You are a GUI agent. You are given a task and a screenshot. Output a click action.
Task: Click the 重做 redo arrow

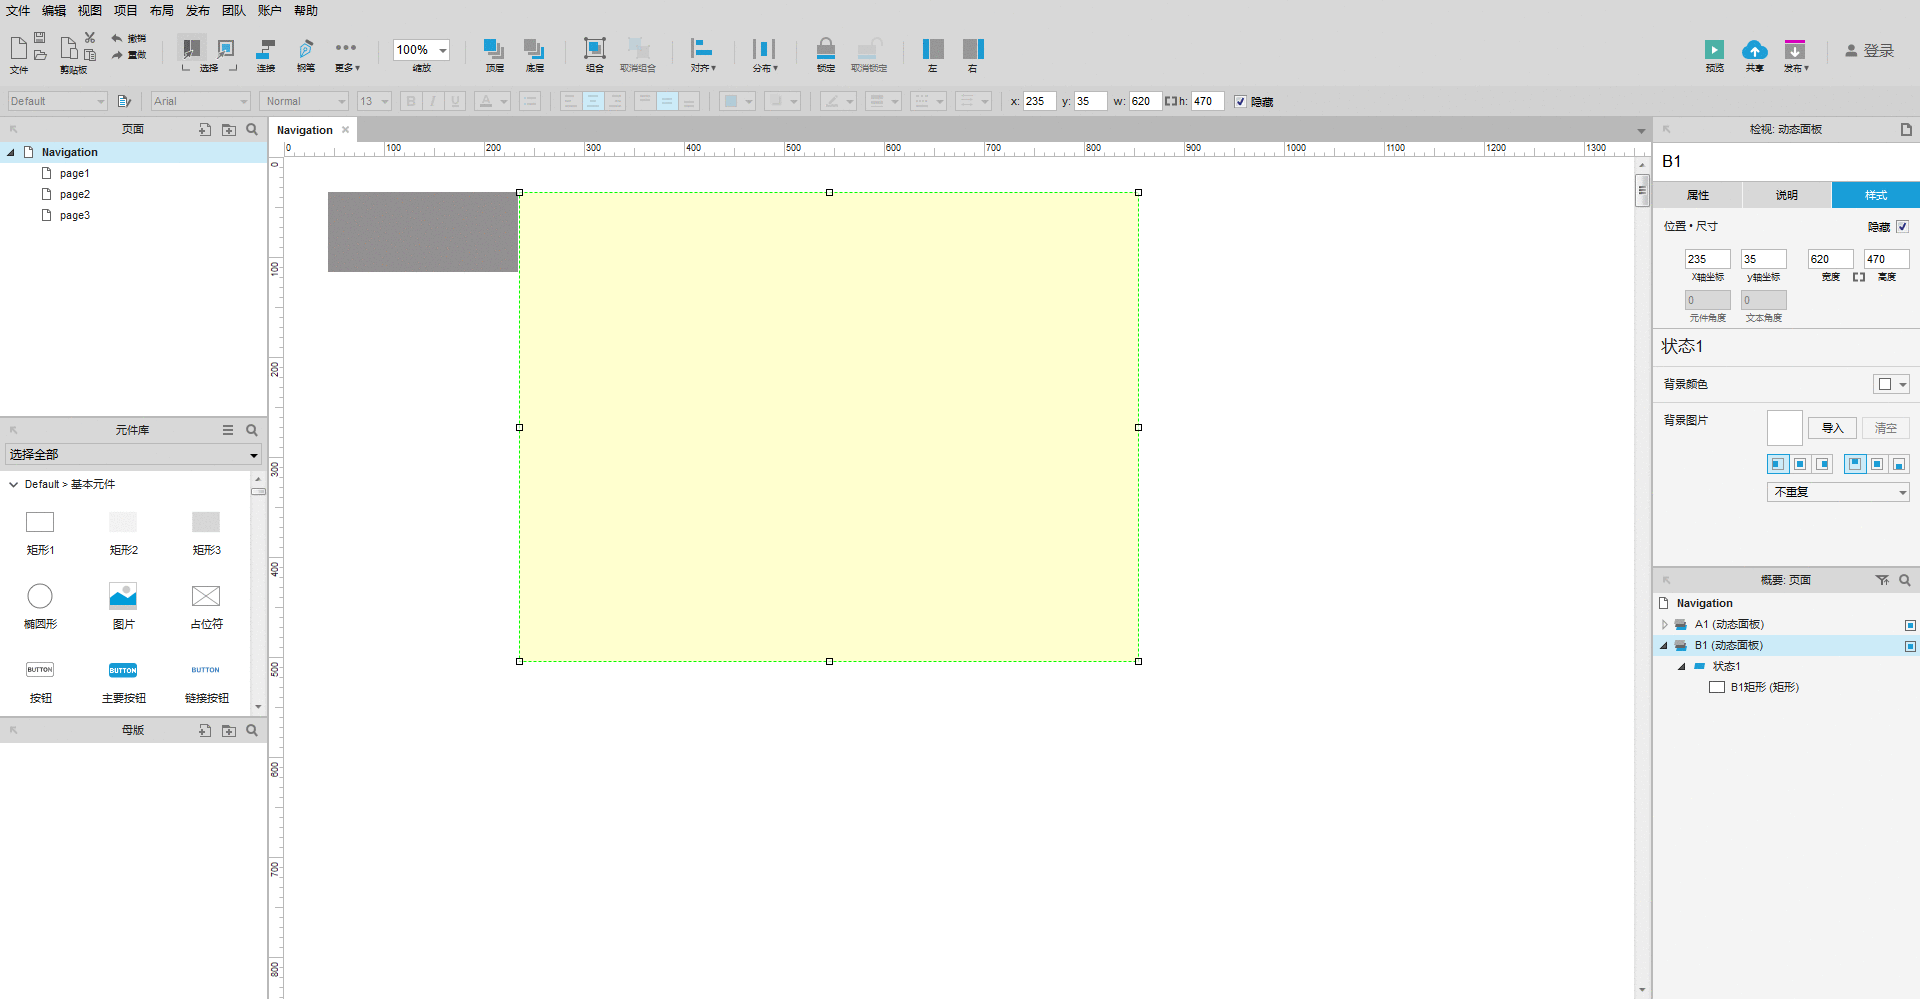tap(117, 55)
